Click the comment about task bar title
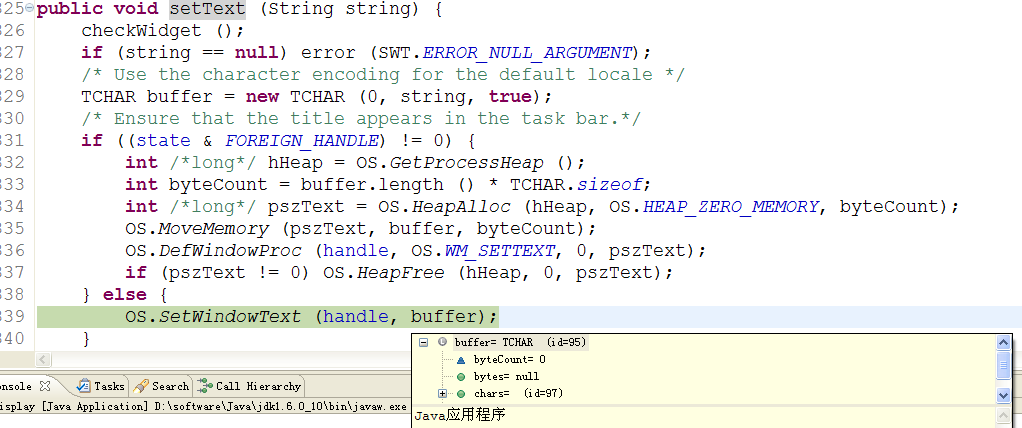Screen dimensions: 1022x428 point(361,119)
